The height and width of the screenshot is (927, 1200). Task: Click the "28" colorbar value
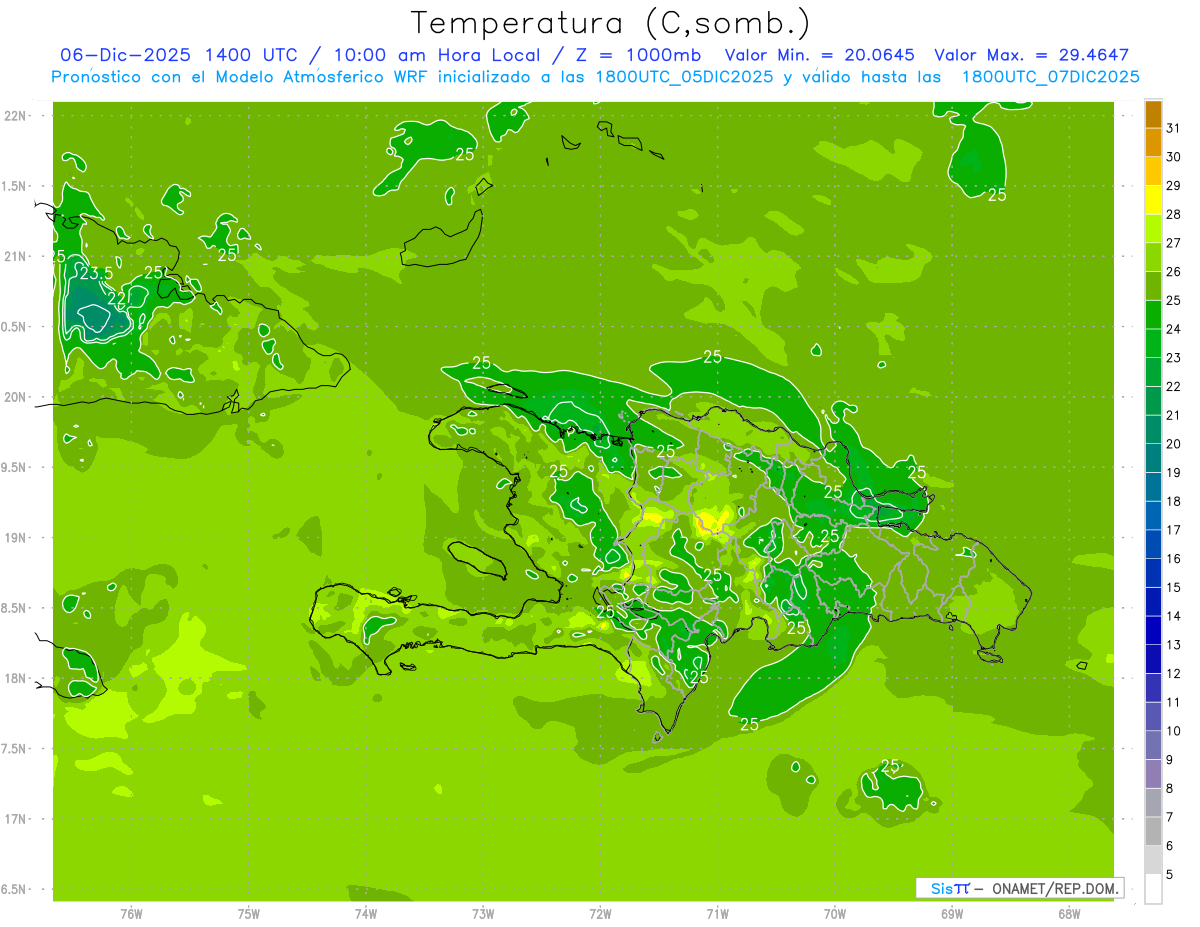1174,214
